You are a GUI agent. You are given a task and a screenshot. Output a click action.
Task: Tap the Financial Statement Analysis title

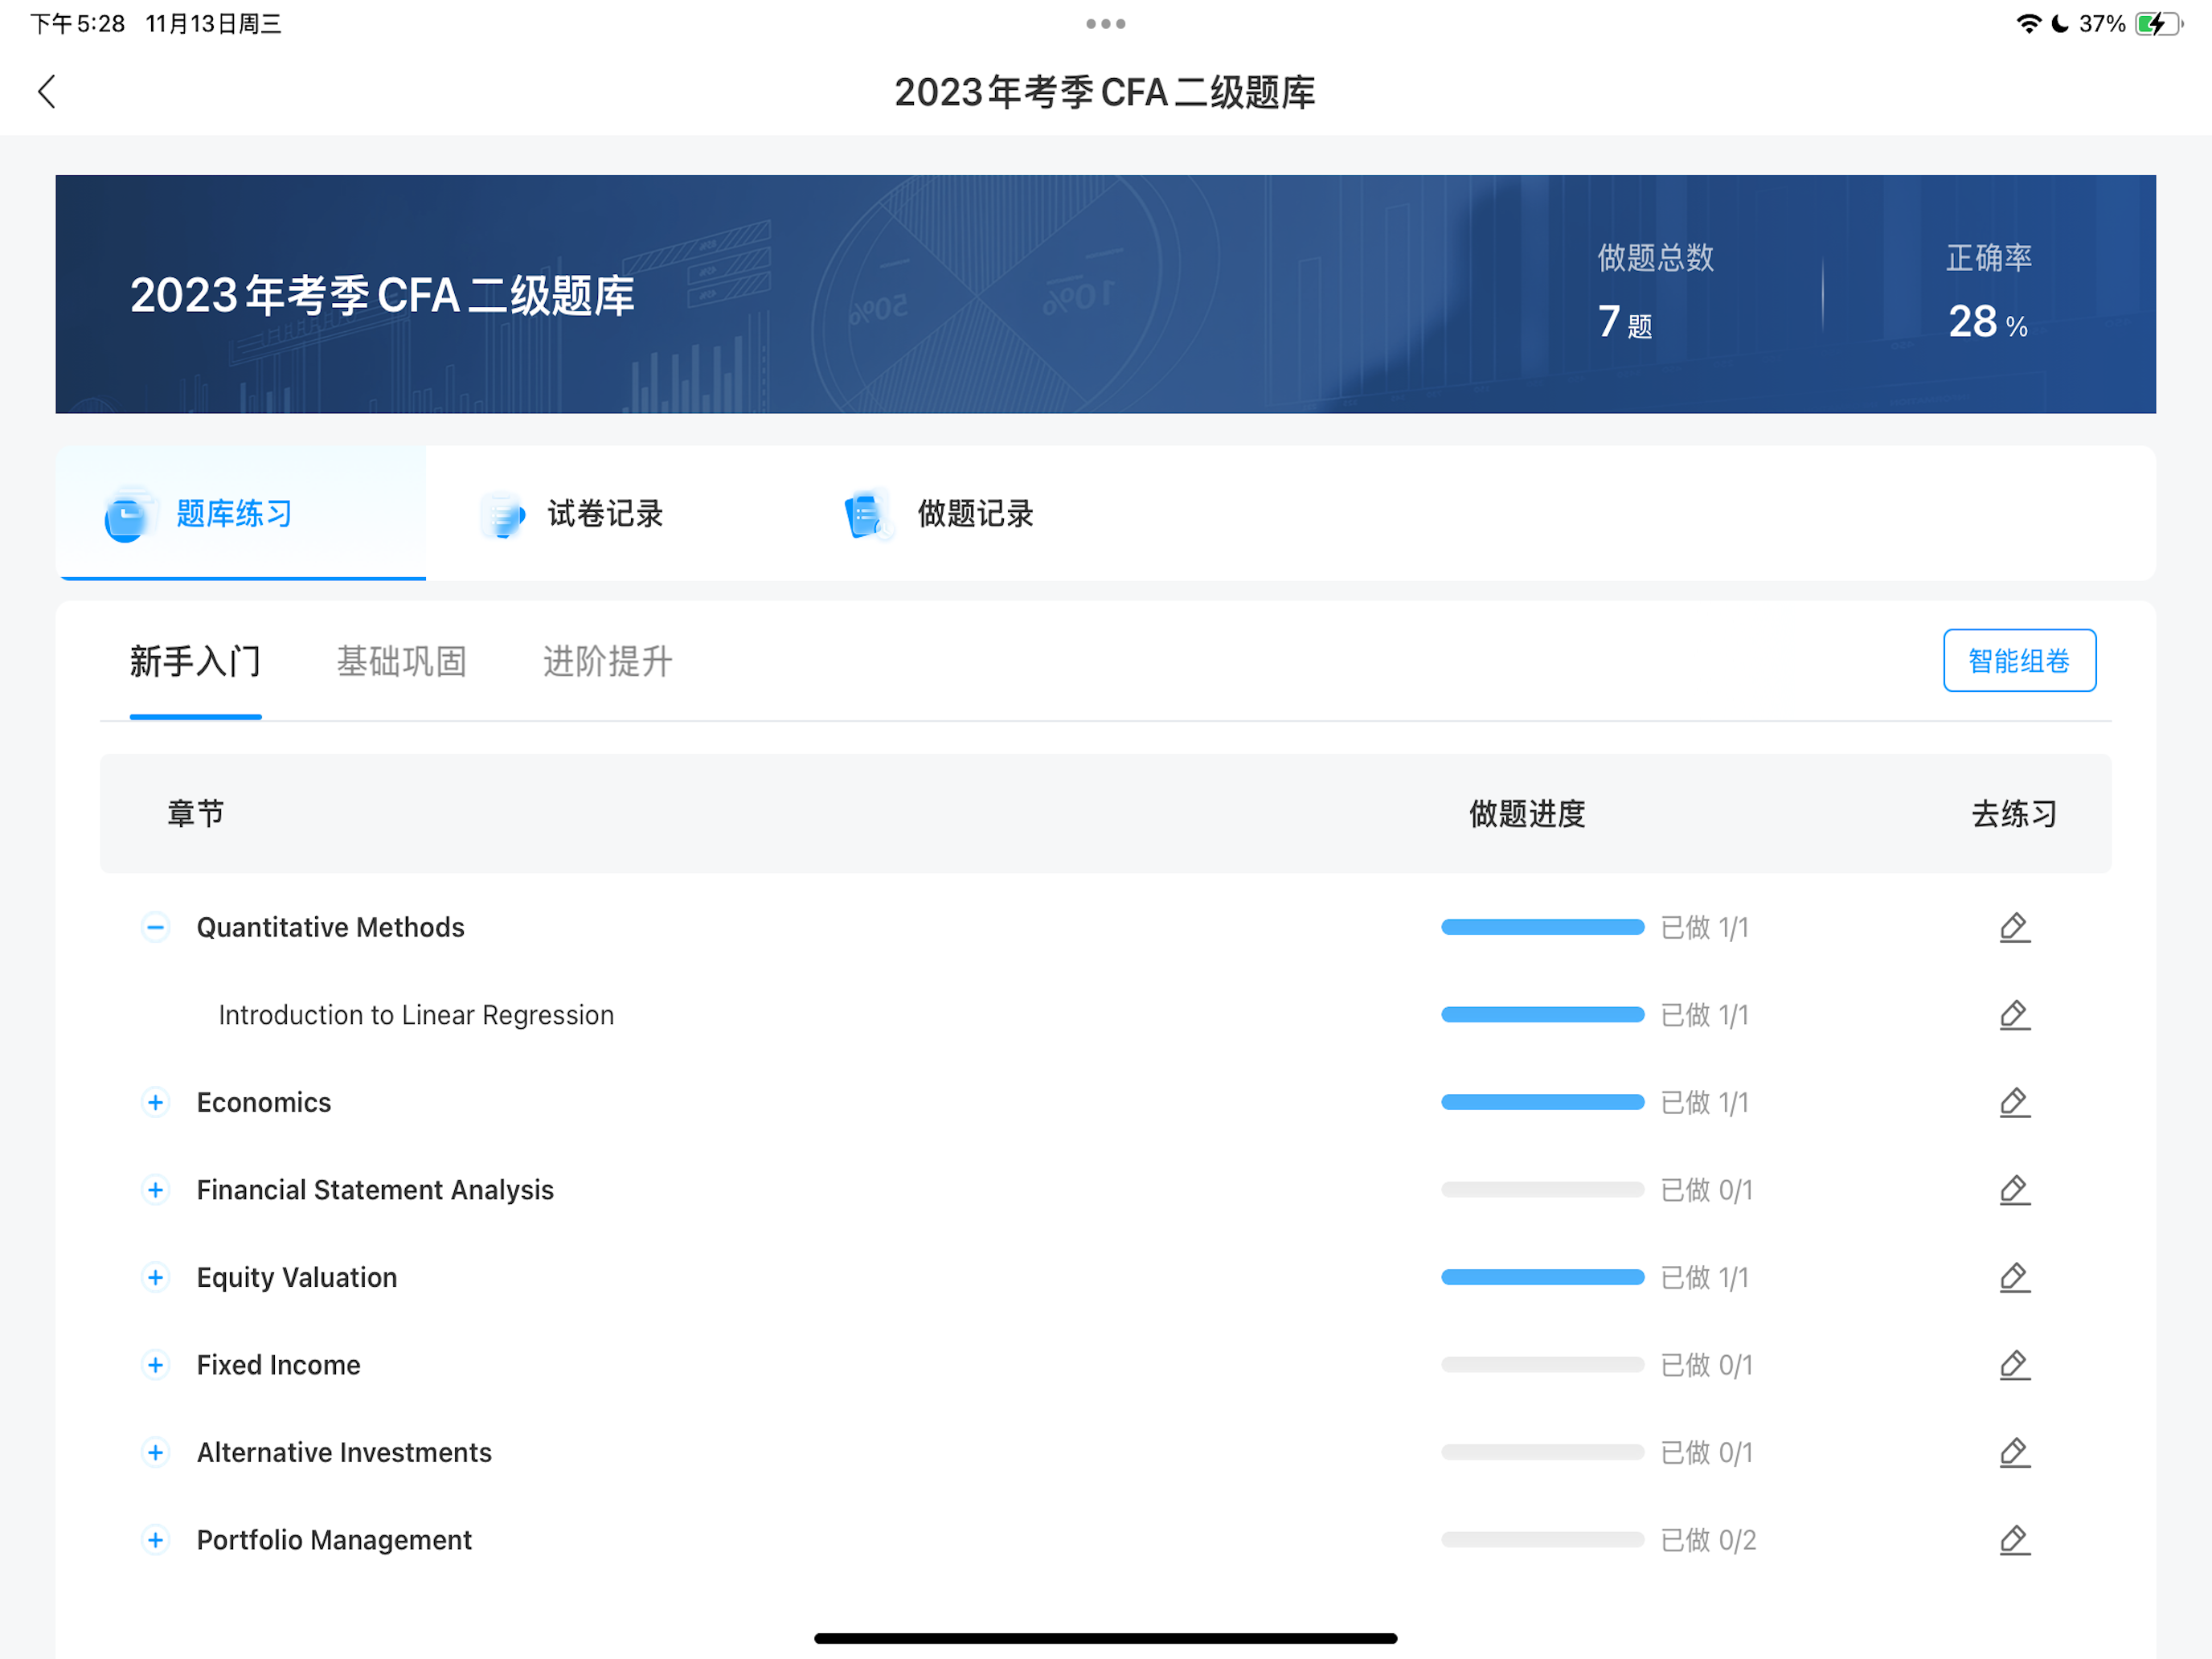click(375, 1190)
